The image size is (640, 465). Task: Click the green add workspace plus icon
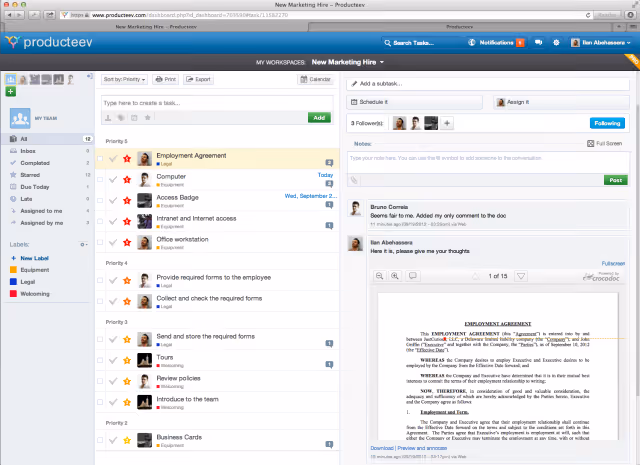pyautogui.click(x=11, y=91)
